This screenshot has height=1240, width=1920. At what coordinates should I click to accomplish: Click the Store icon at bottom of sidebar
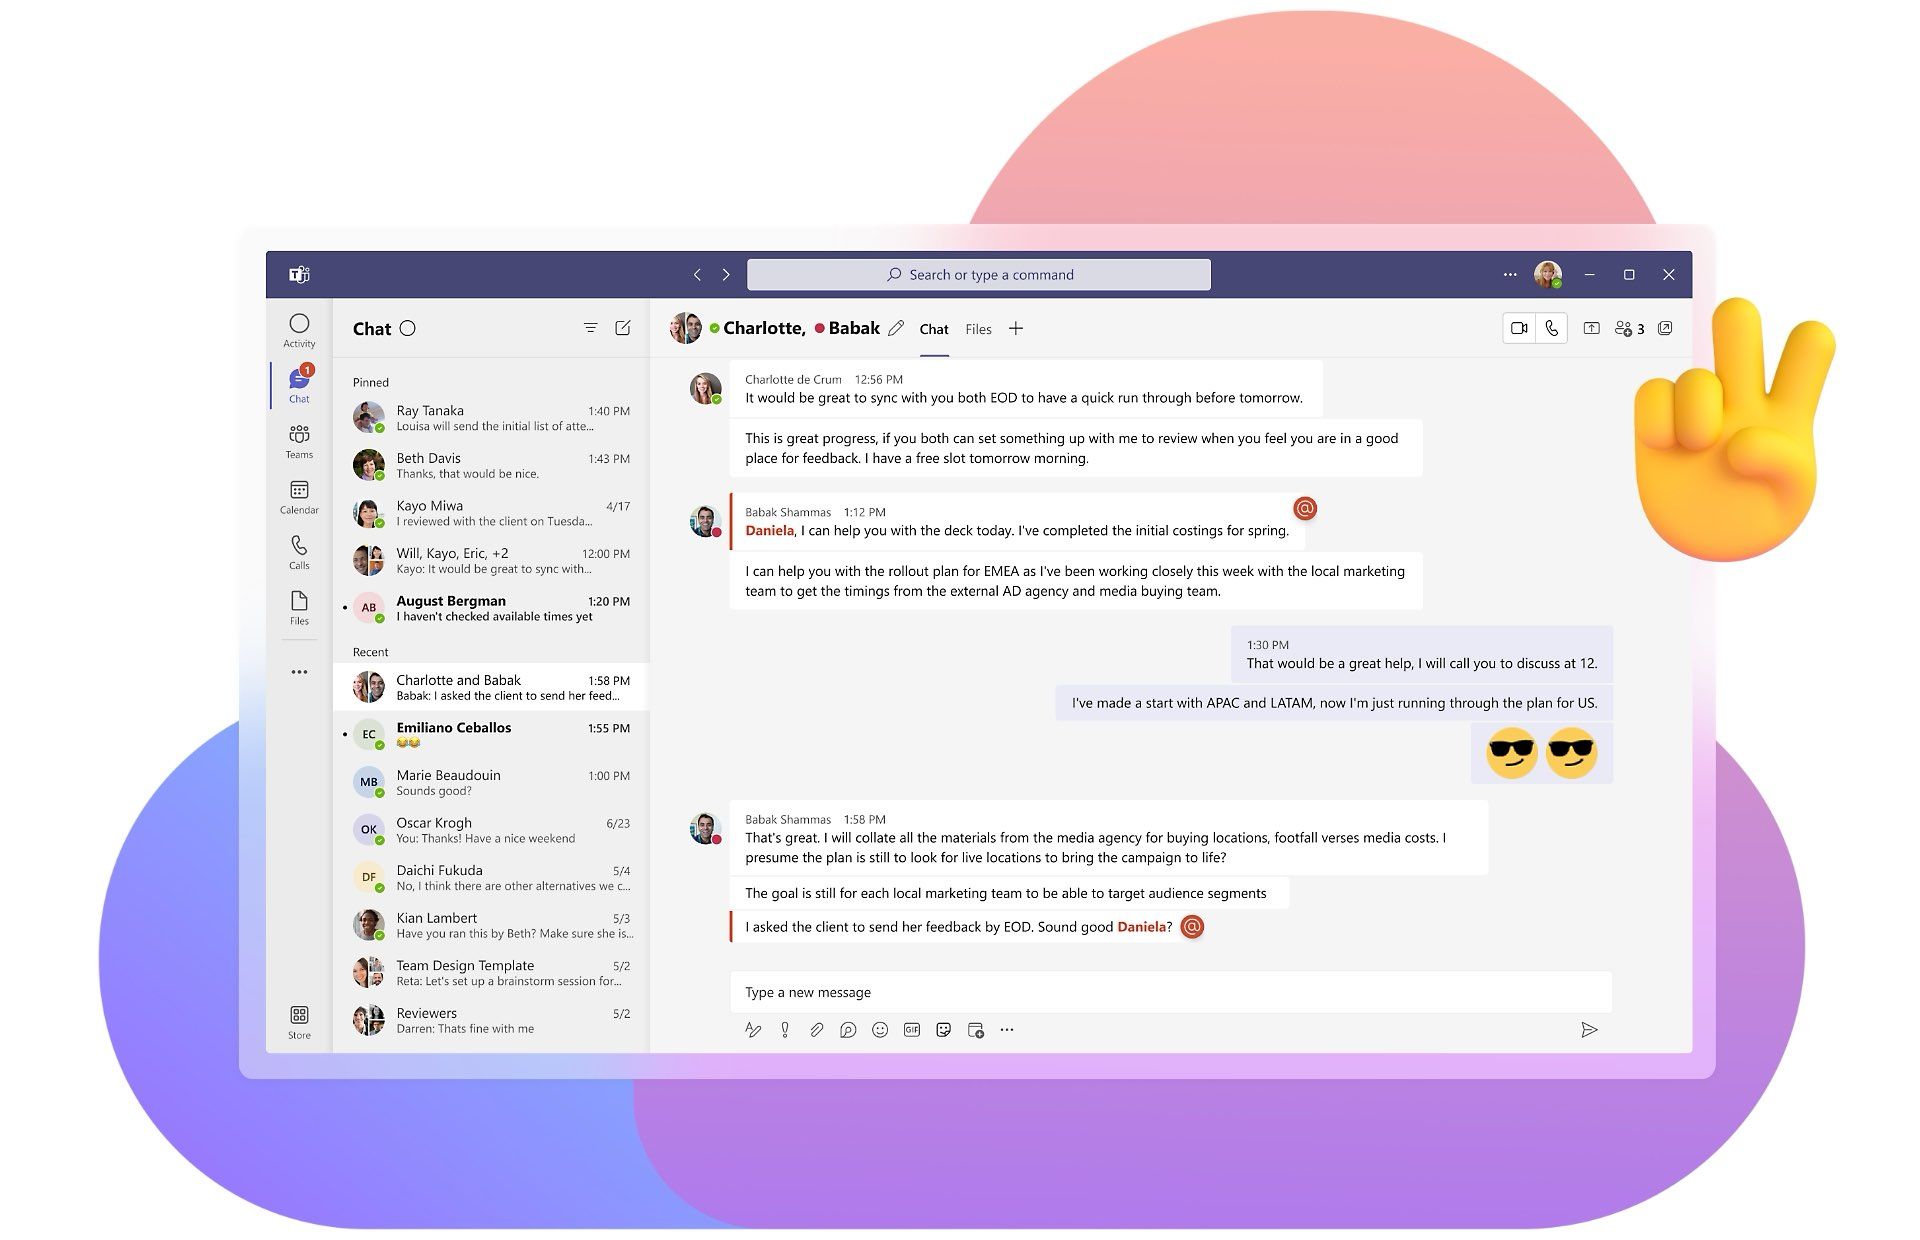pyautogui.click(x=298, y=1016)
